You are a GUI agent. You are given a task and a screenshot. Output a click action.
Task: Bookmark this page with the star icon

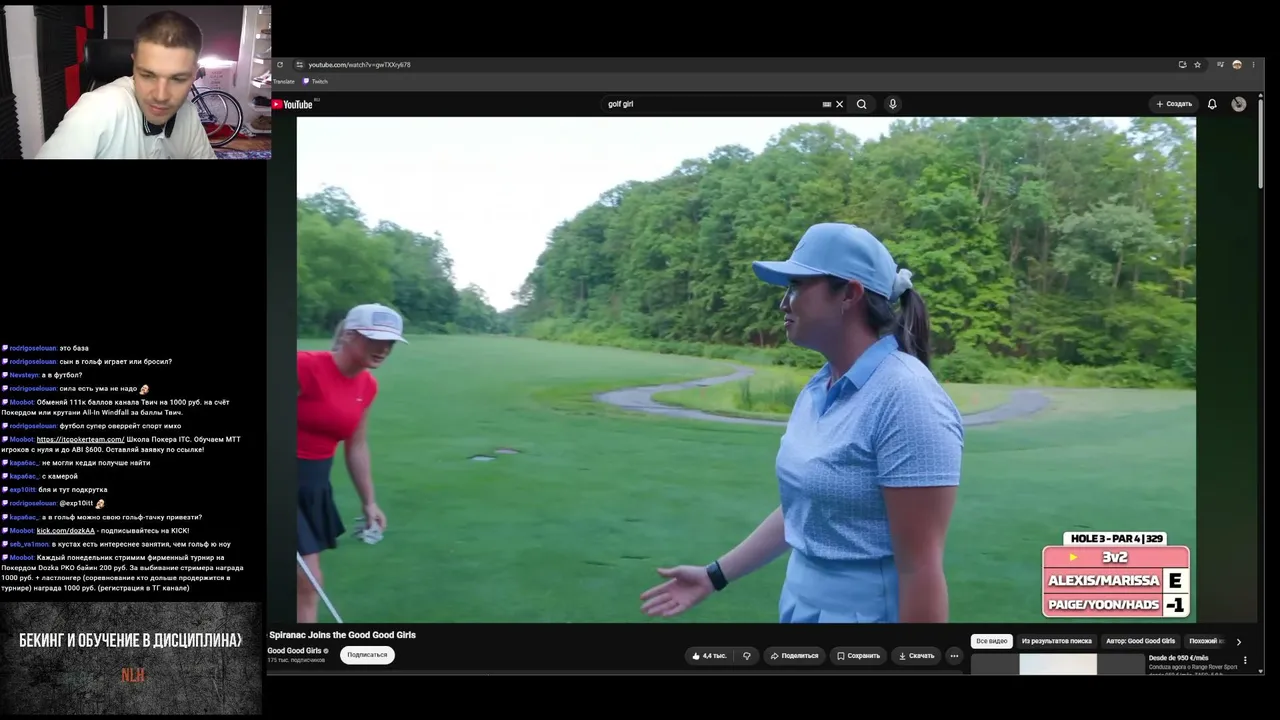point(1197,65)
